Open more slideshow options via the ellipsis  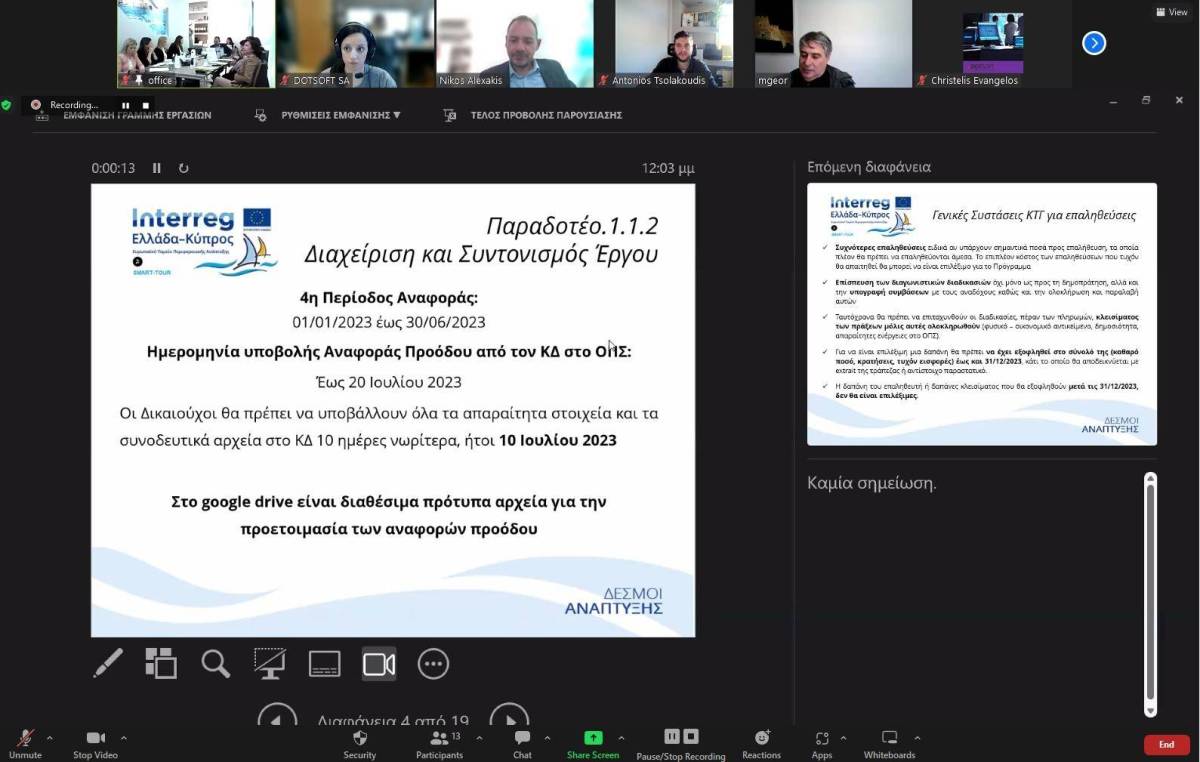coord(433,663)
